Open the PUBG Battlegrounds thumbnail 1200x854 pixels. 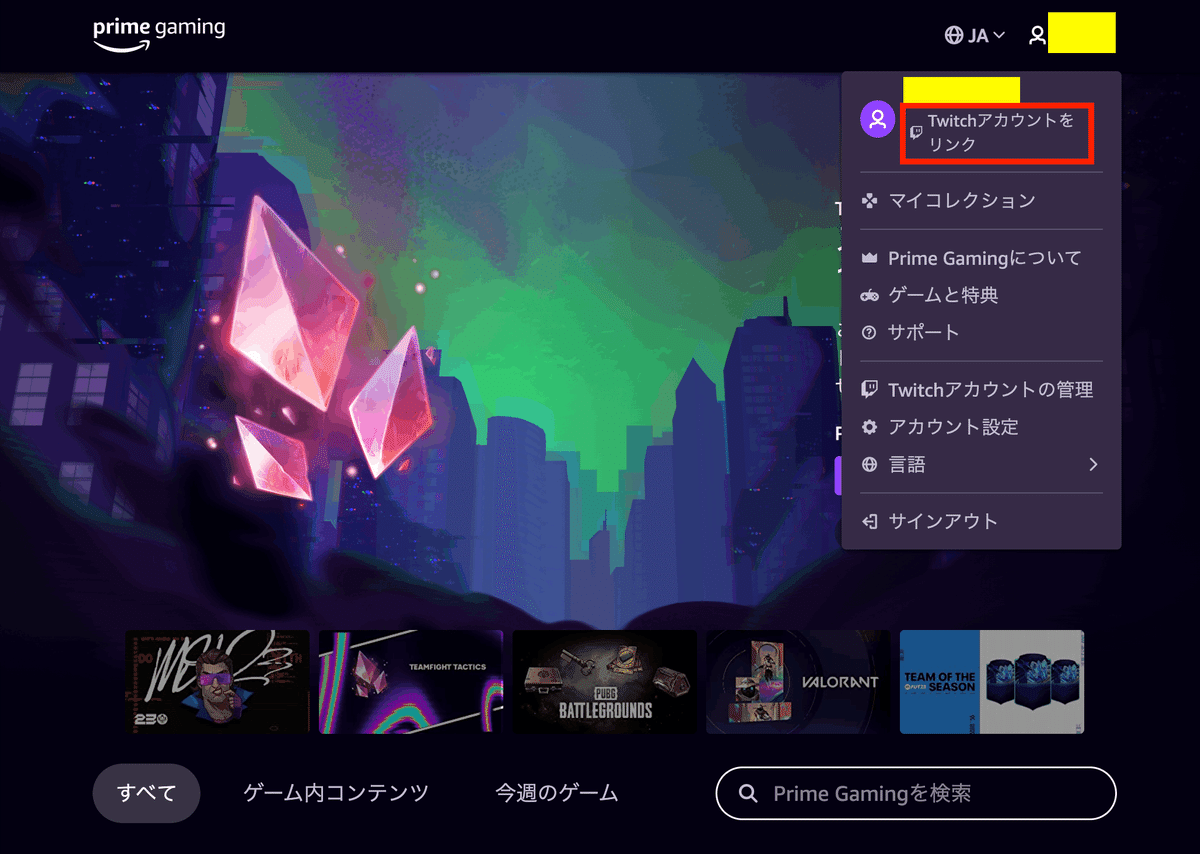(x=604, y=682)
